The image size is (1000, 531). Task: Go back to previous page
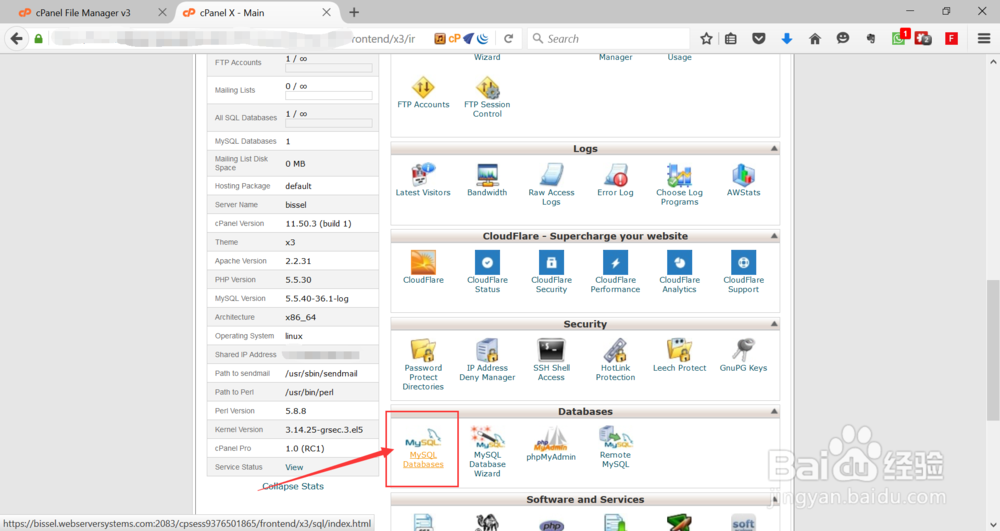click(x=17, y=39)
